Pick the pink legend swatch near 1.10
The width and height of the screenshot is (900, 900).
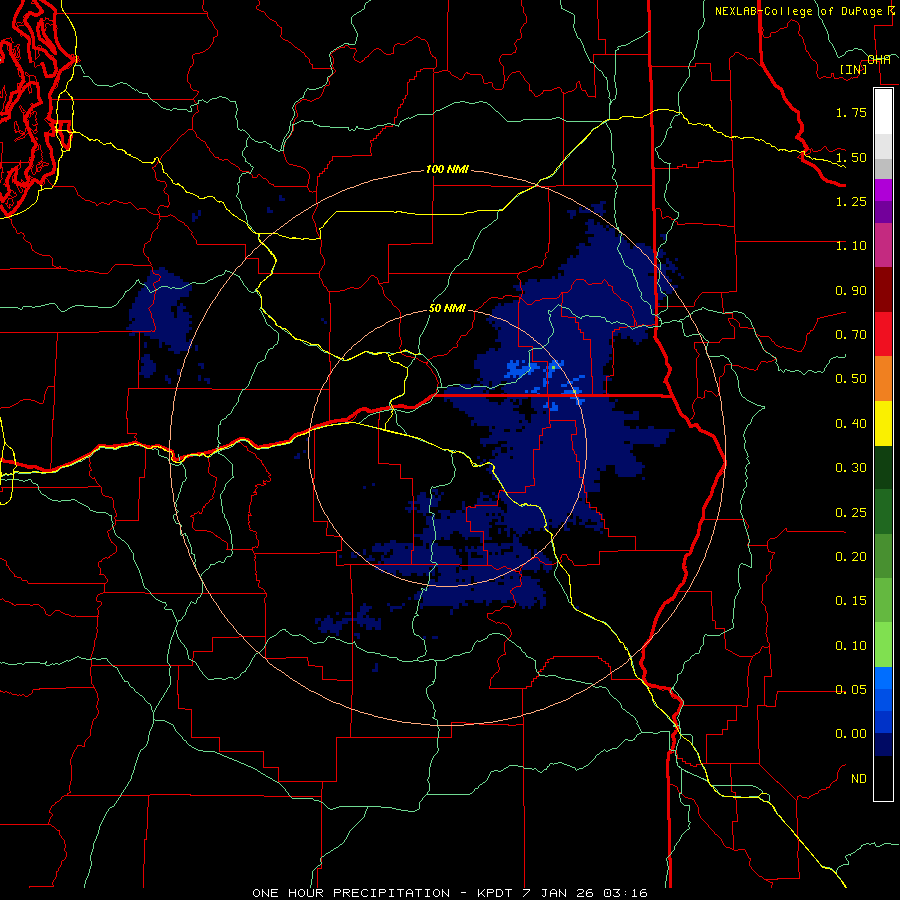click(x=883, y=245)
